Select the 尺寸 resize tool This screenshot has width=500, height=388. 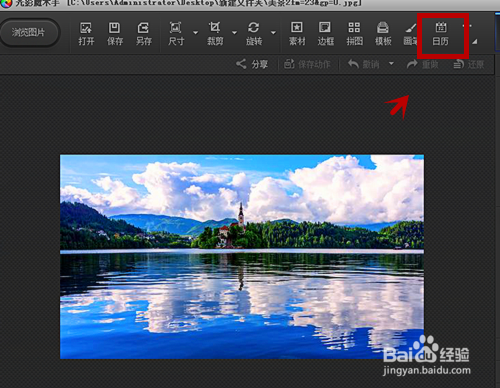176,33
